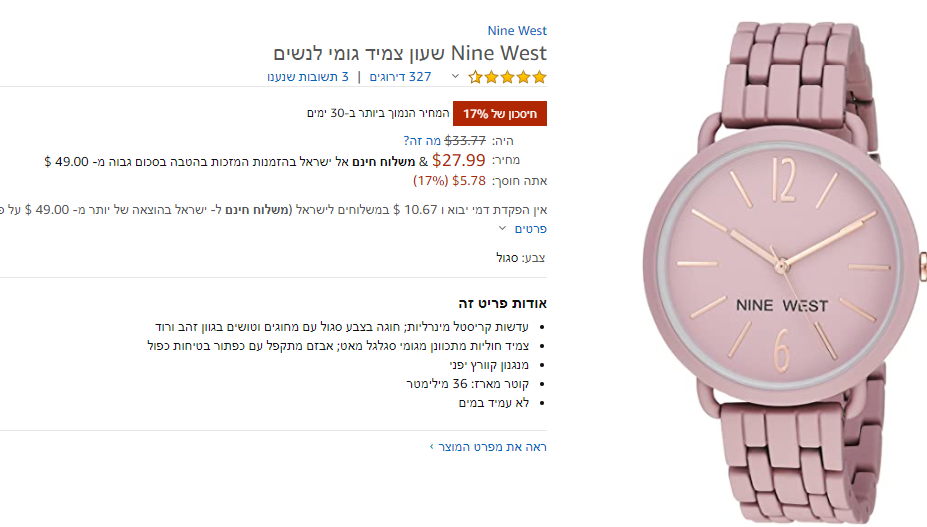Click the small arrow beside the product specs link
The height and width of the screenshot is (527, 927).
432,446
